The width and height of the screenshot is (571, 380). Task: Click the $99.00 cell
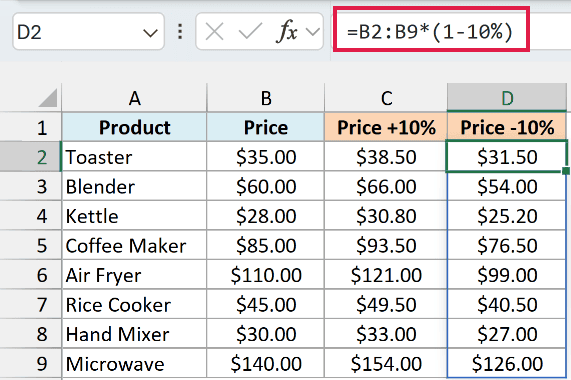tap(507, 275)
